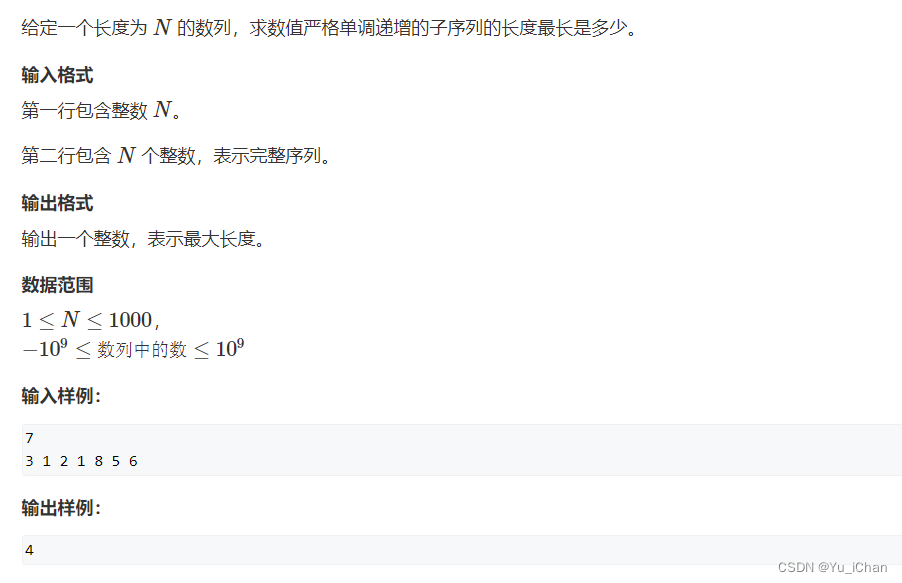
Task: Click the line 输出一个整数，表示最大长度
Action: (143, 238)
